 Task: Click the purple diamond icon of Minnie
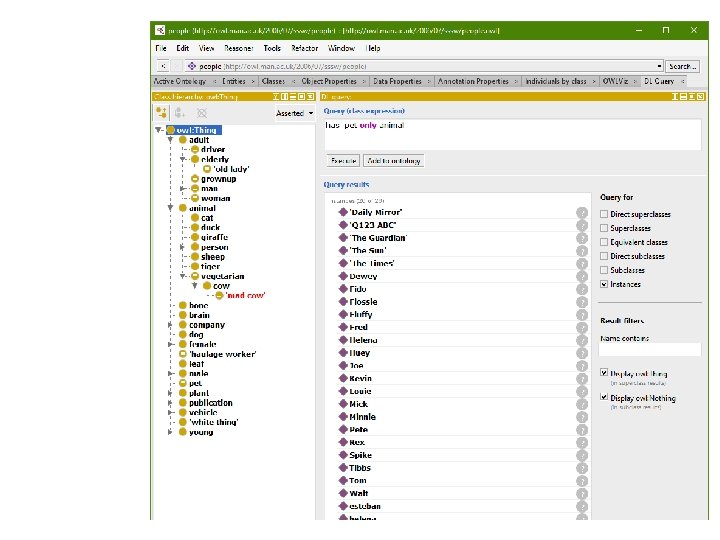343,416
